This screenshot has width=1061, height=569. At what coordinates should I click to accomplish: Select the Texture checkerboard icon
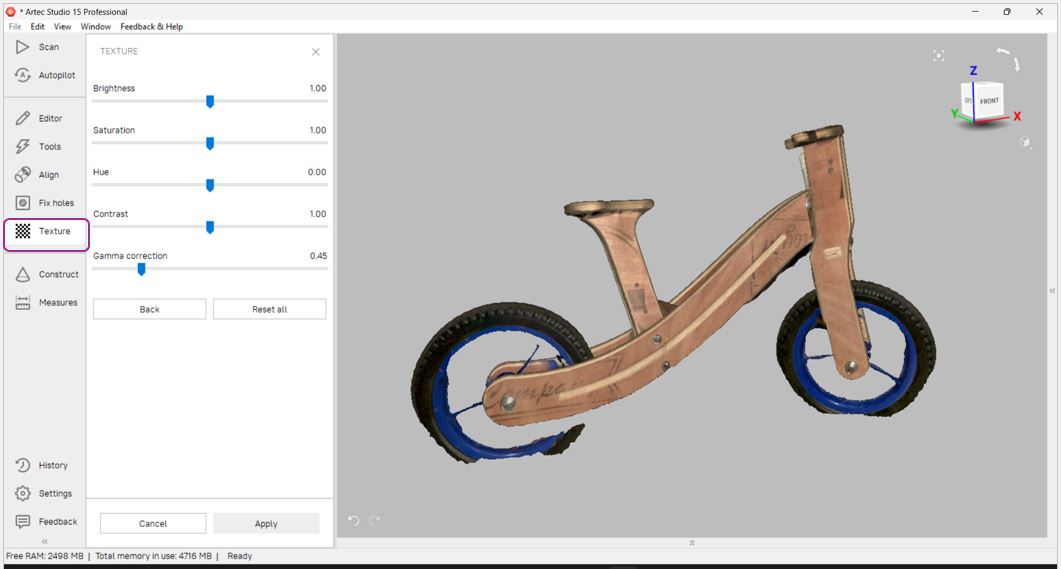(23, 231)
